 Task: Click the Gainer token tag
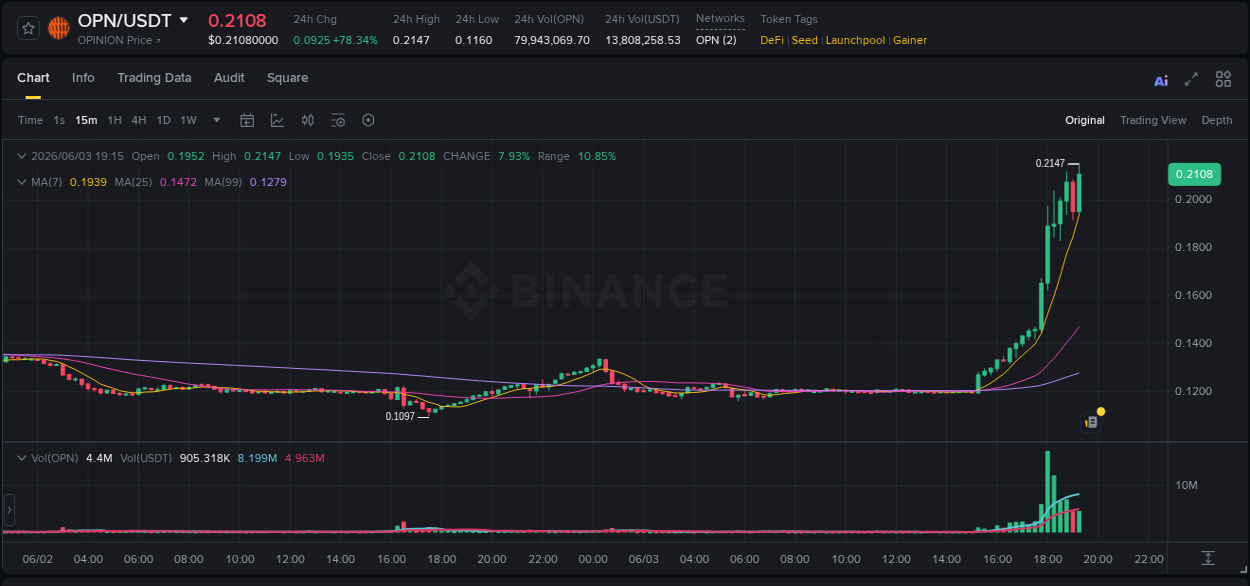pos(910,40)
